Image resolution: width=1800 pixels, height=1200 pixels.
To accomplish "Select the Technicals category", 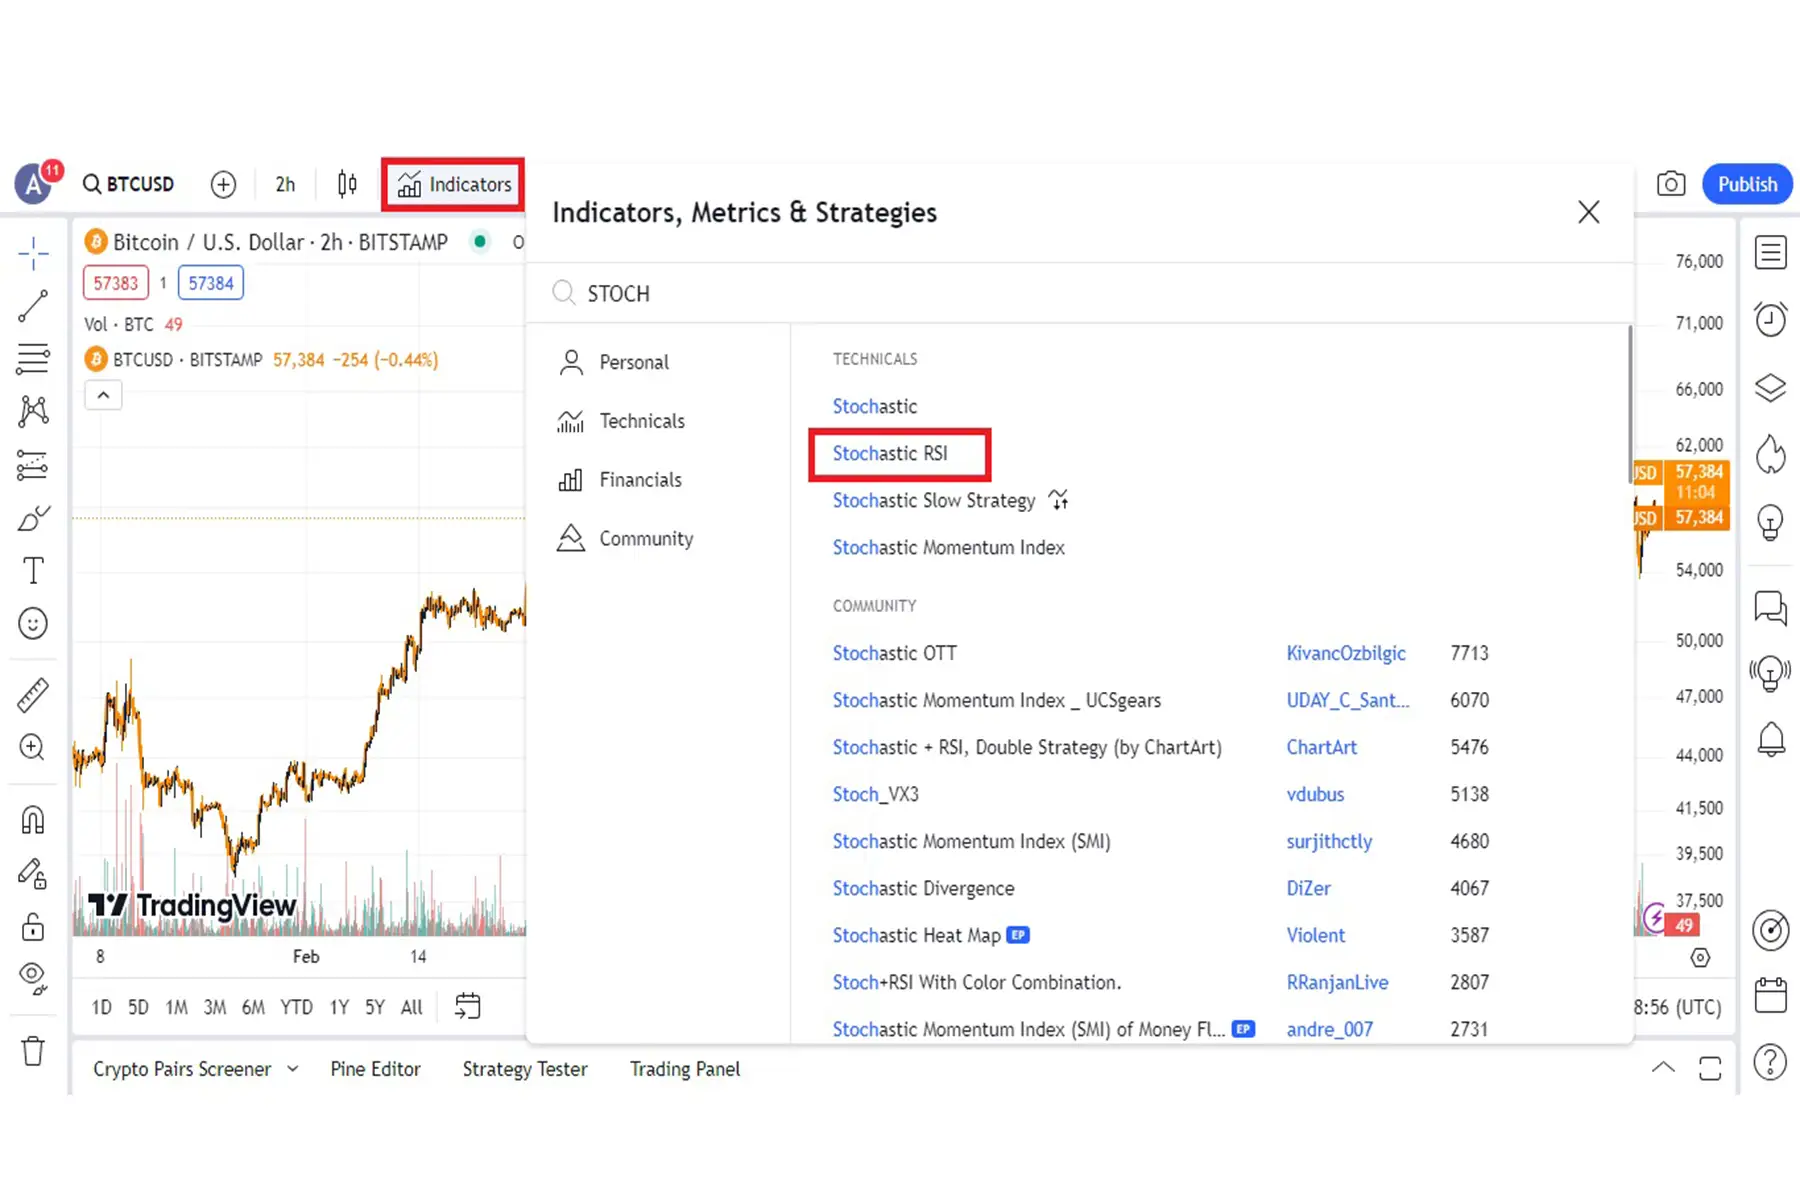I will tap(621, 421).
